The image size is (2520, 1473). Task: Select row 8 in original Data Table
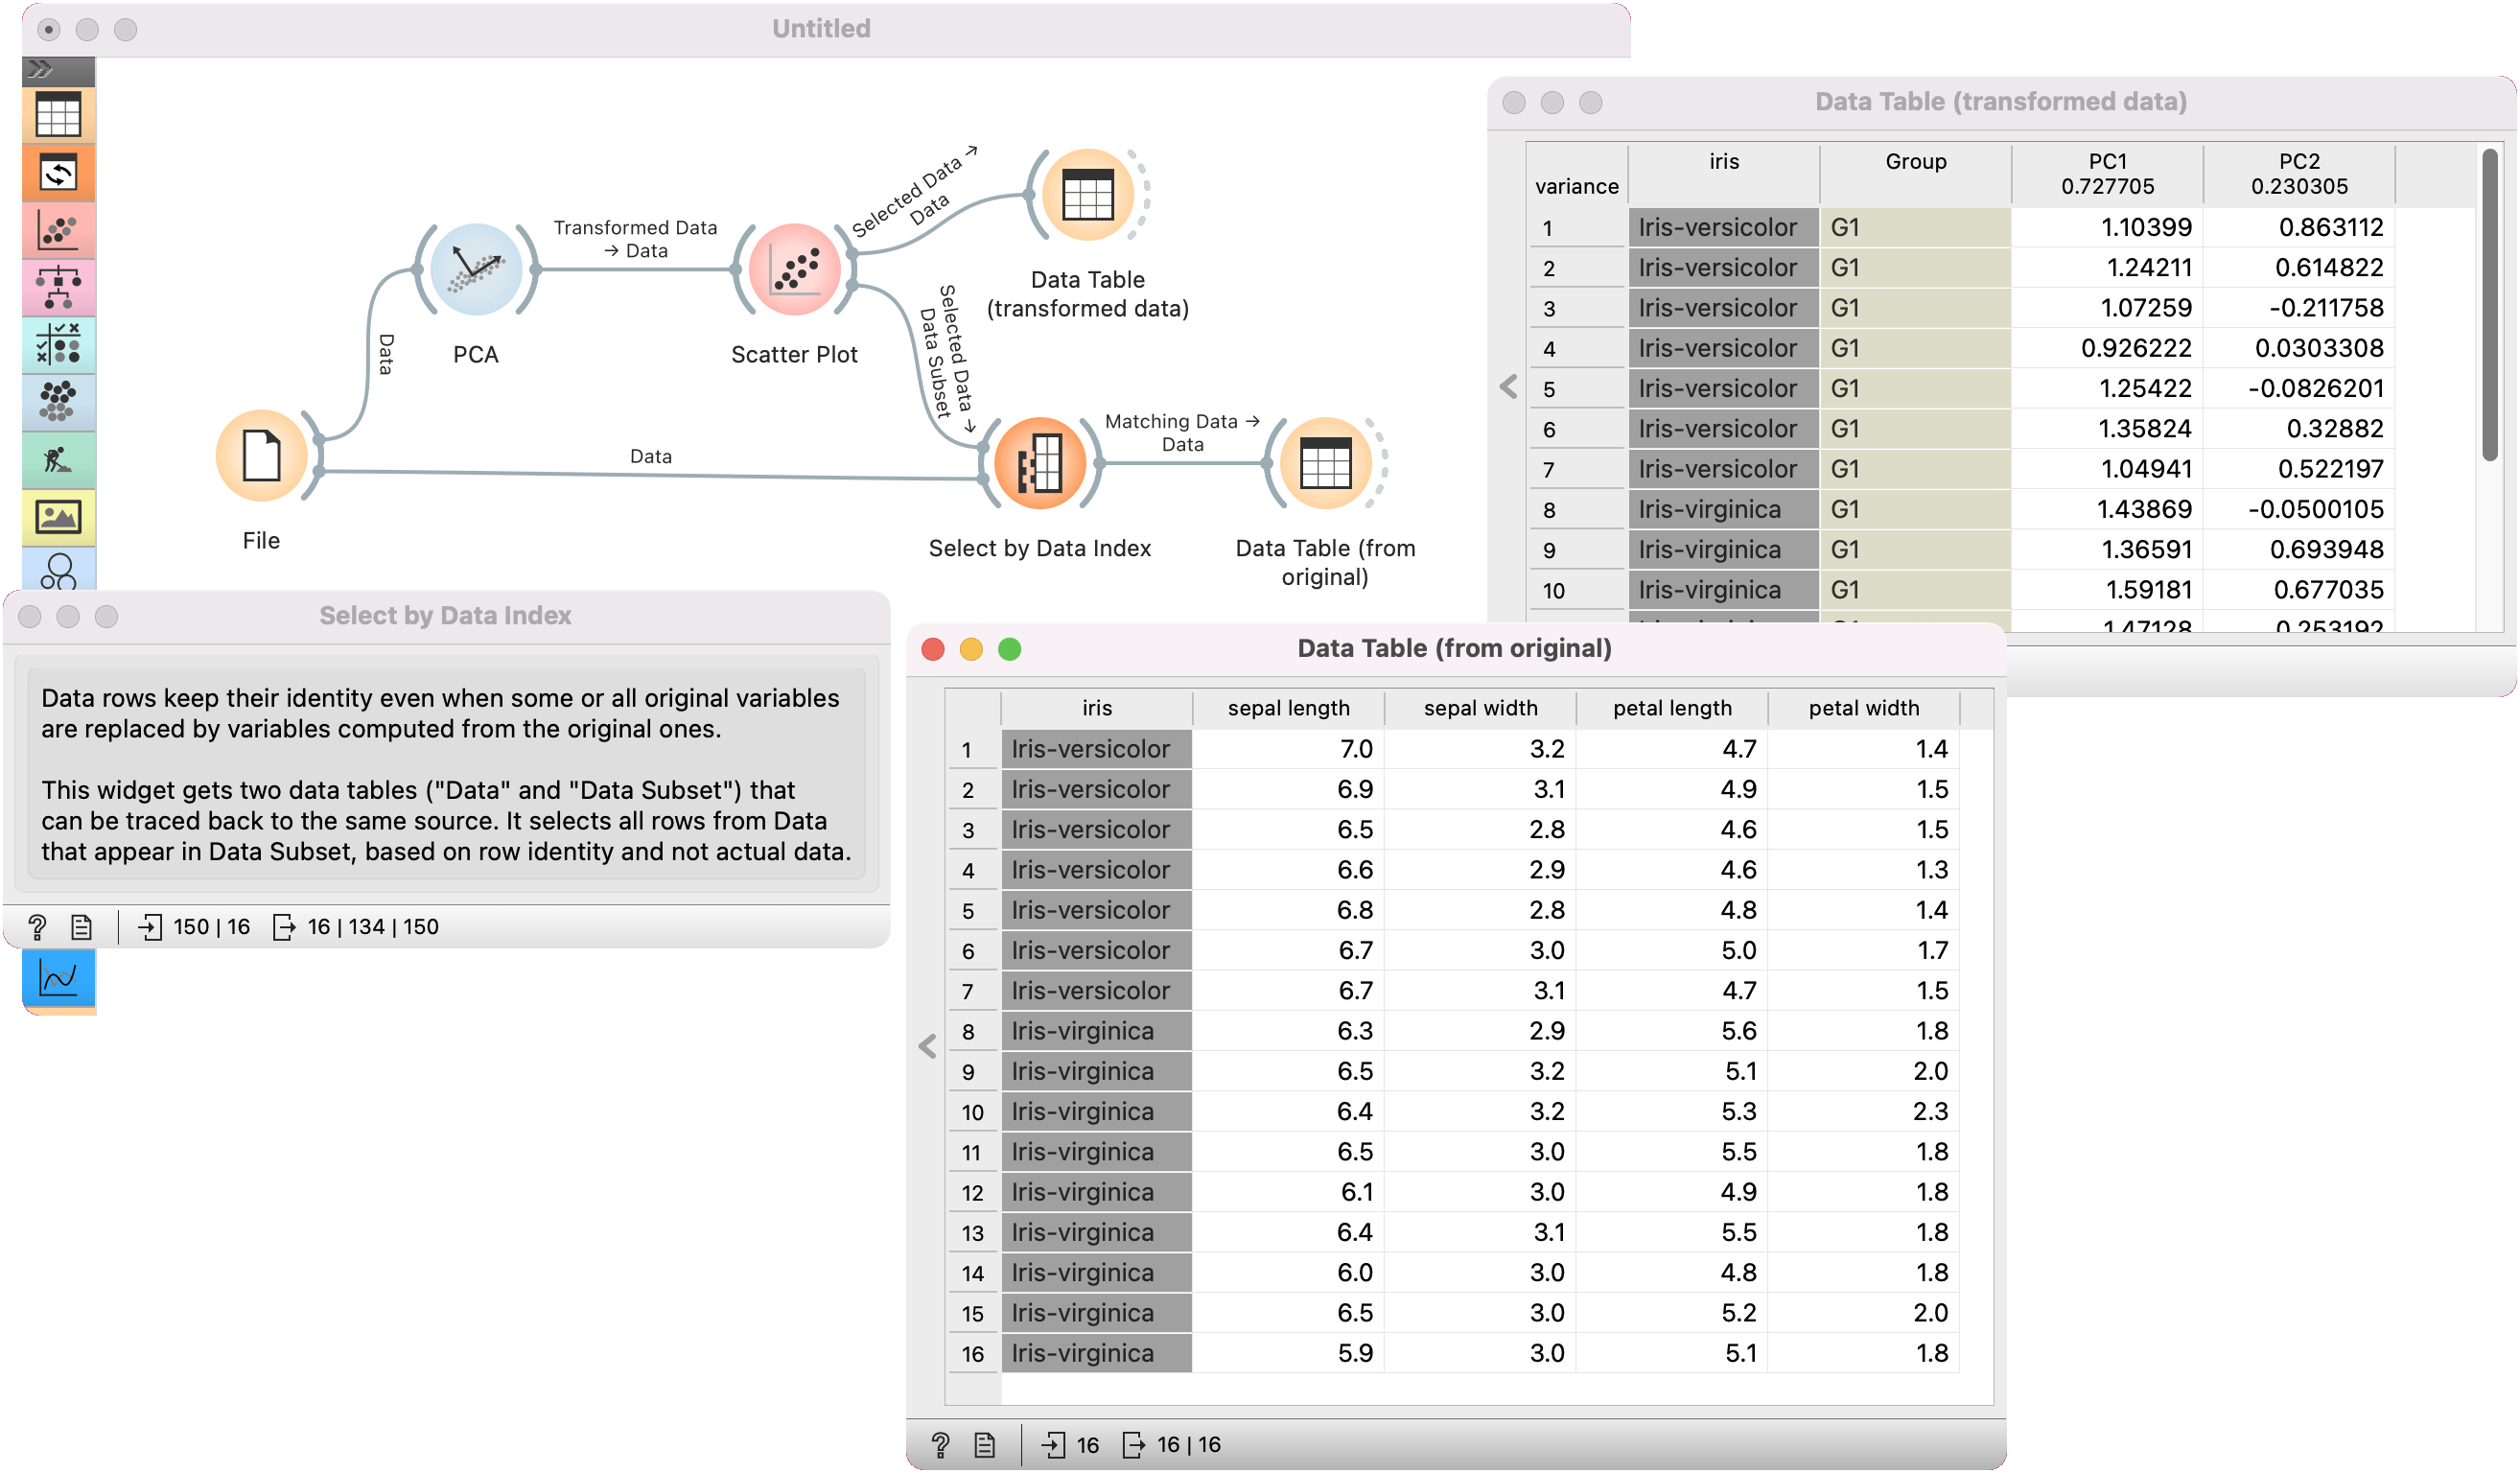pyautogui.click(x=968, y=1032)
